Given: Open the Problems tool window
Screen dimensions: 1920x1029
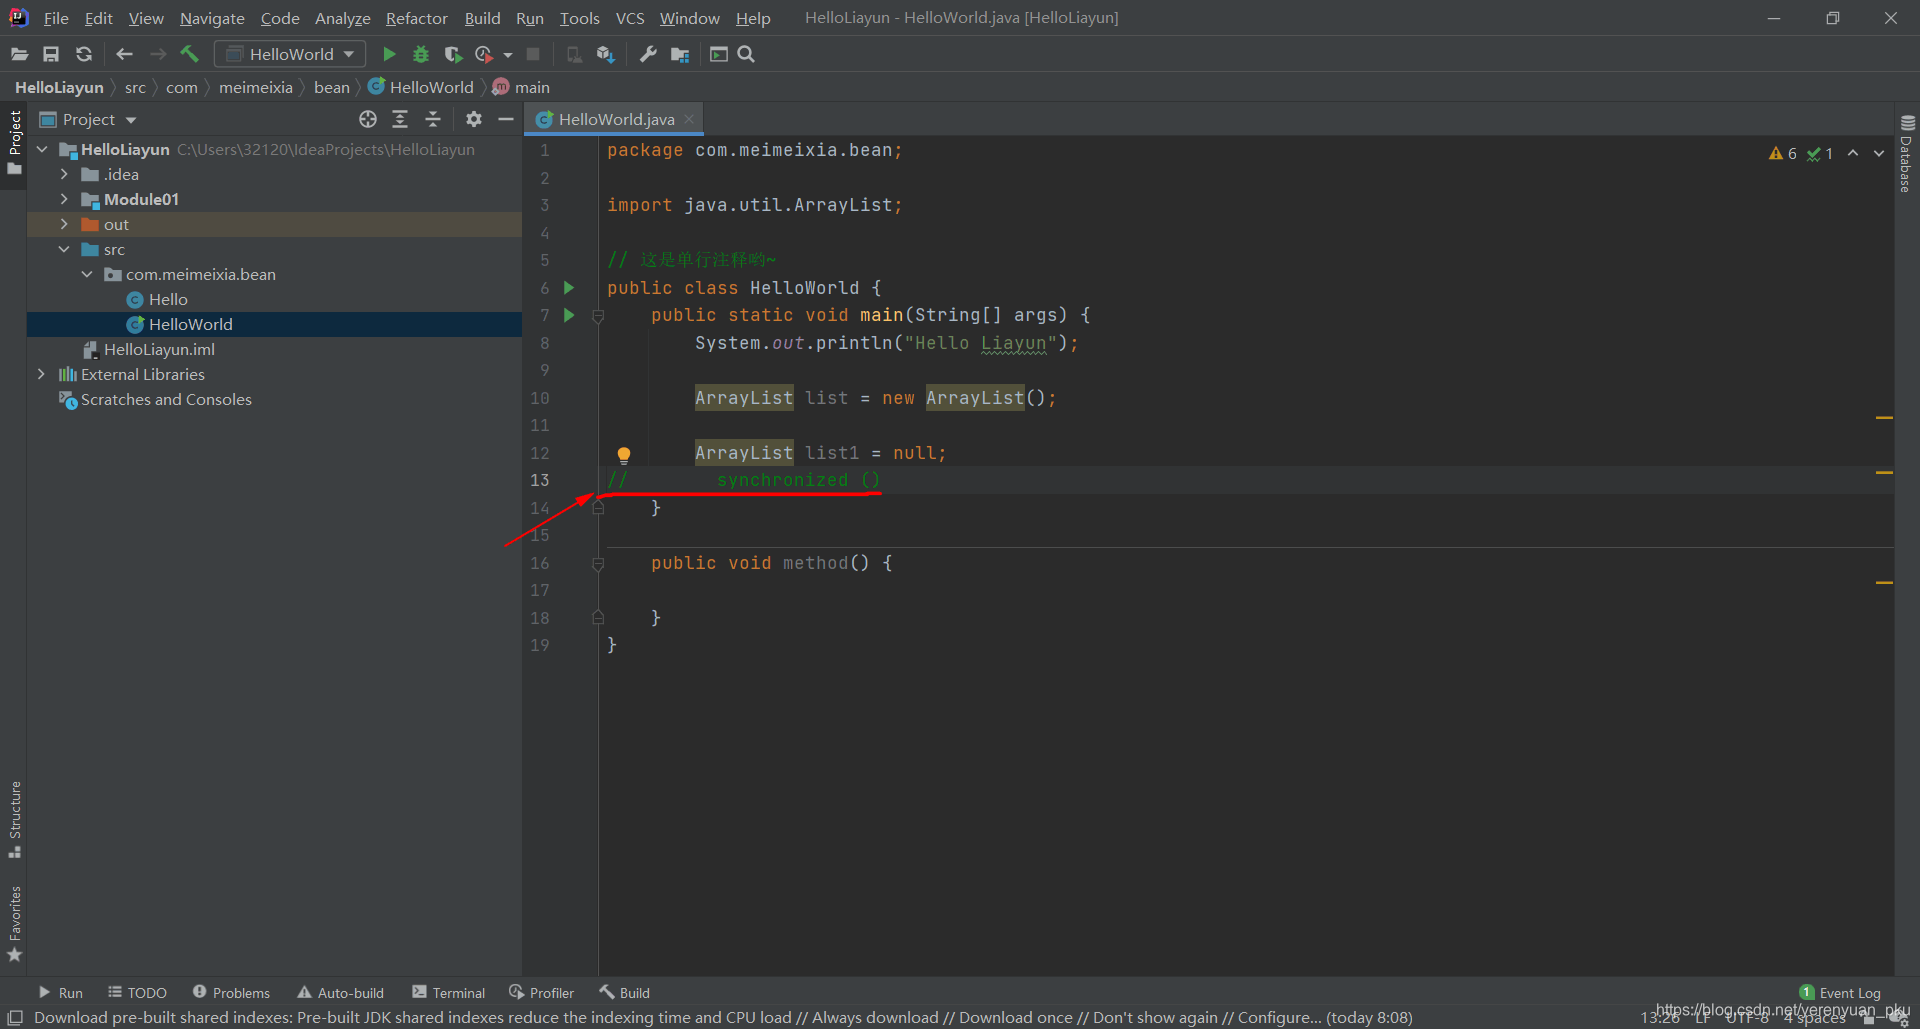Looking at the screenshot, I should point(231,992).
